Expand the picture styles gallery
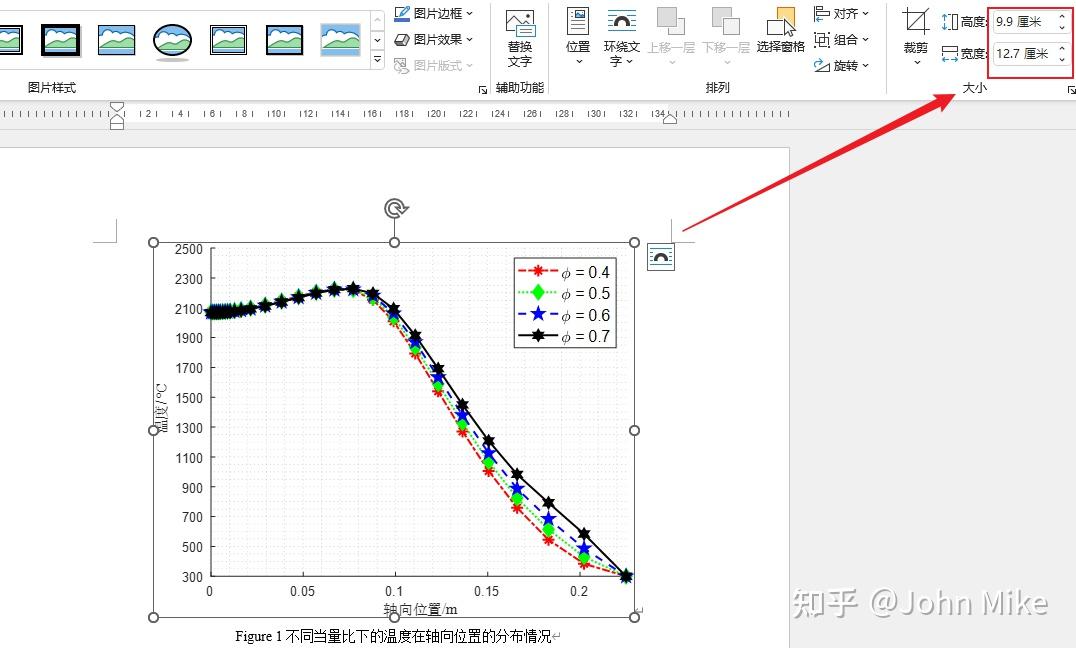1076x648 pixels. pos(378,59)
